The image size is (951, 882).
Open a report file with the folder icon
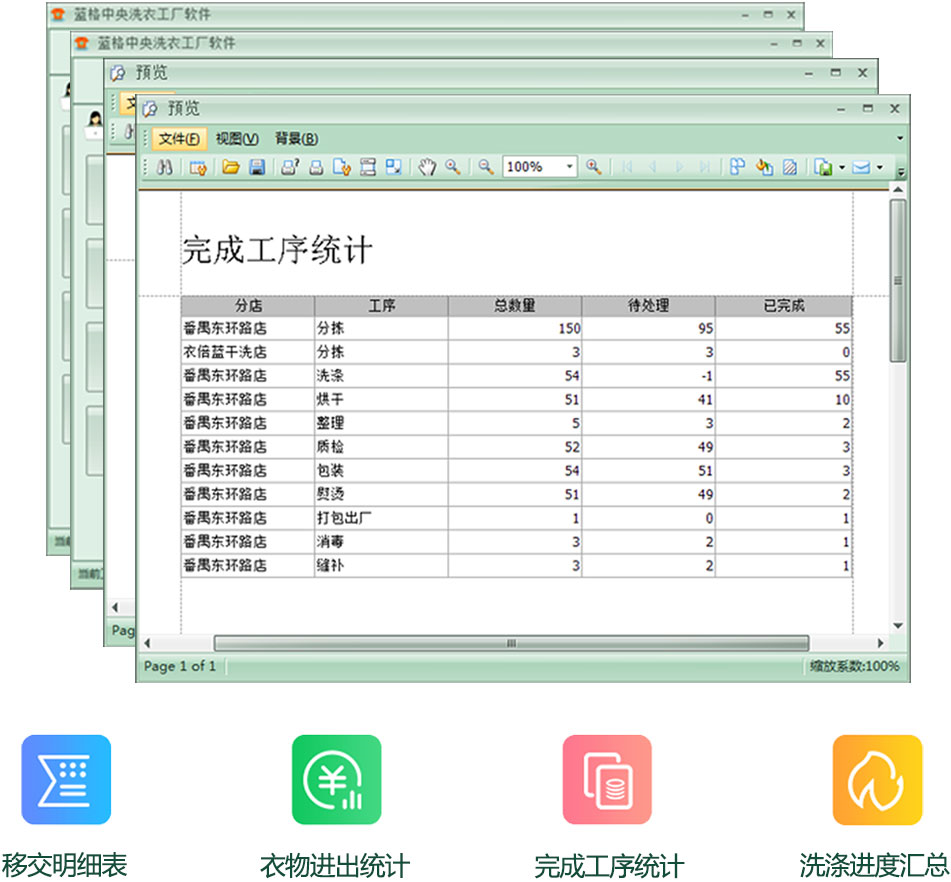[229, 167]
